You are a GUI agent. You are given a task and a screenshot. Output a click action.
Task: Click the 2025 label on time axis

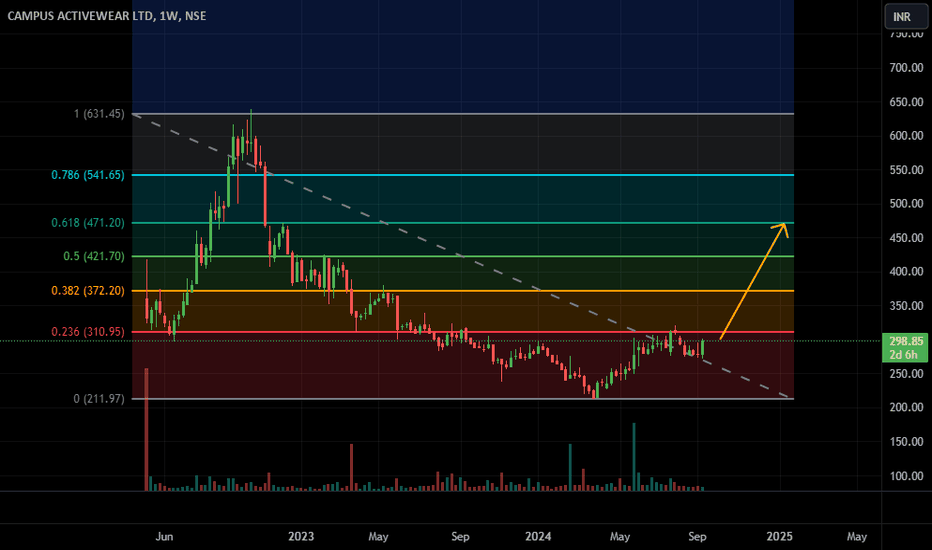[779, 536]
